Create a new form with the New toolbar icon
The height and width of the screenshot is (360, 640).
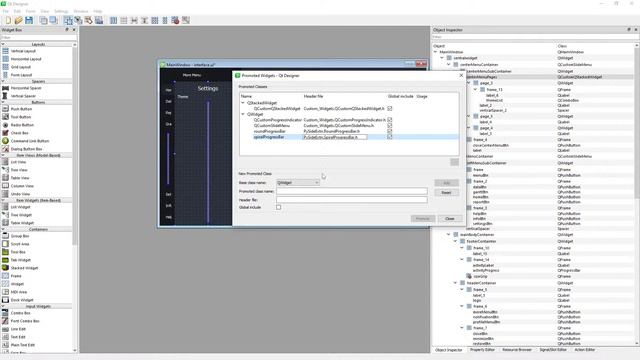point(8,20)
